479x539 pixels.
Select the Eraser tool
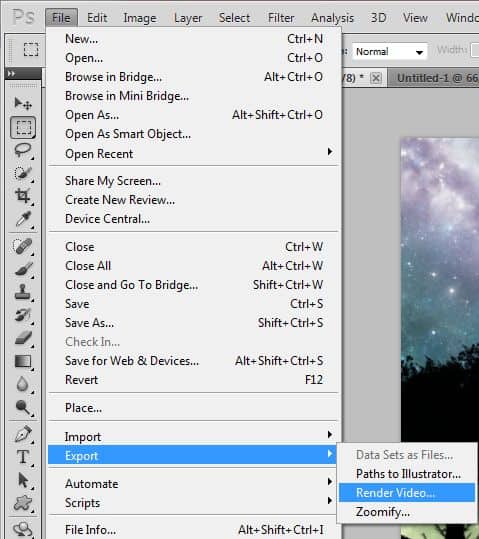point(23,338)
